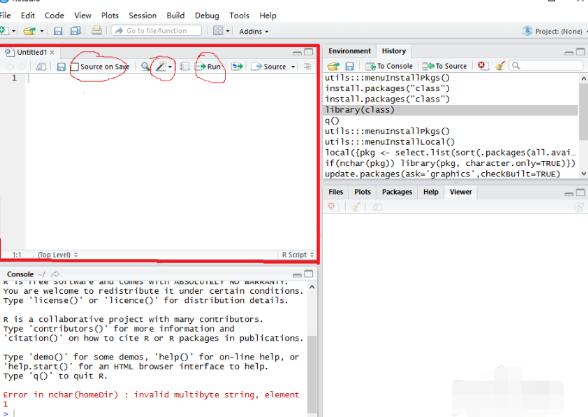Clear all history with broom icon
Viewport: 588px width, 417px height.
click(500, 66)
